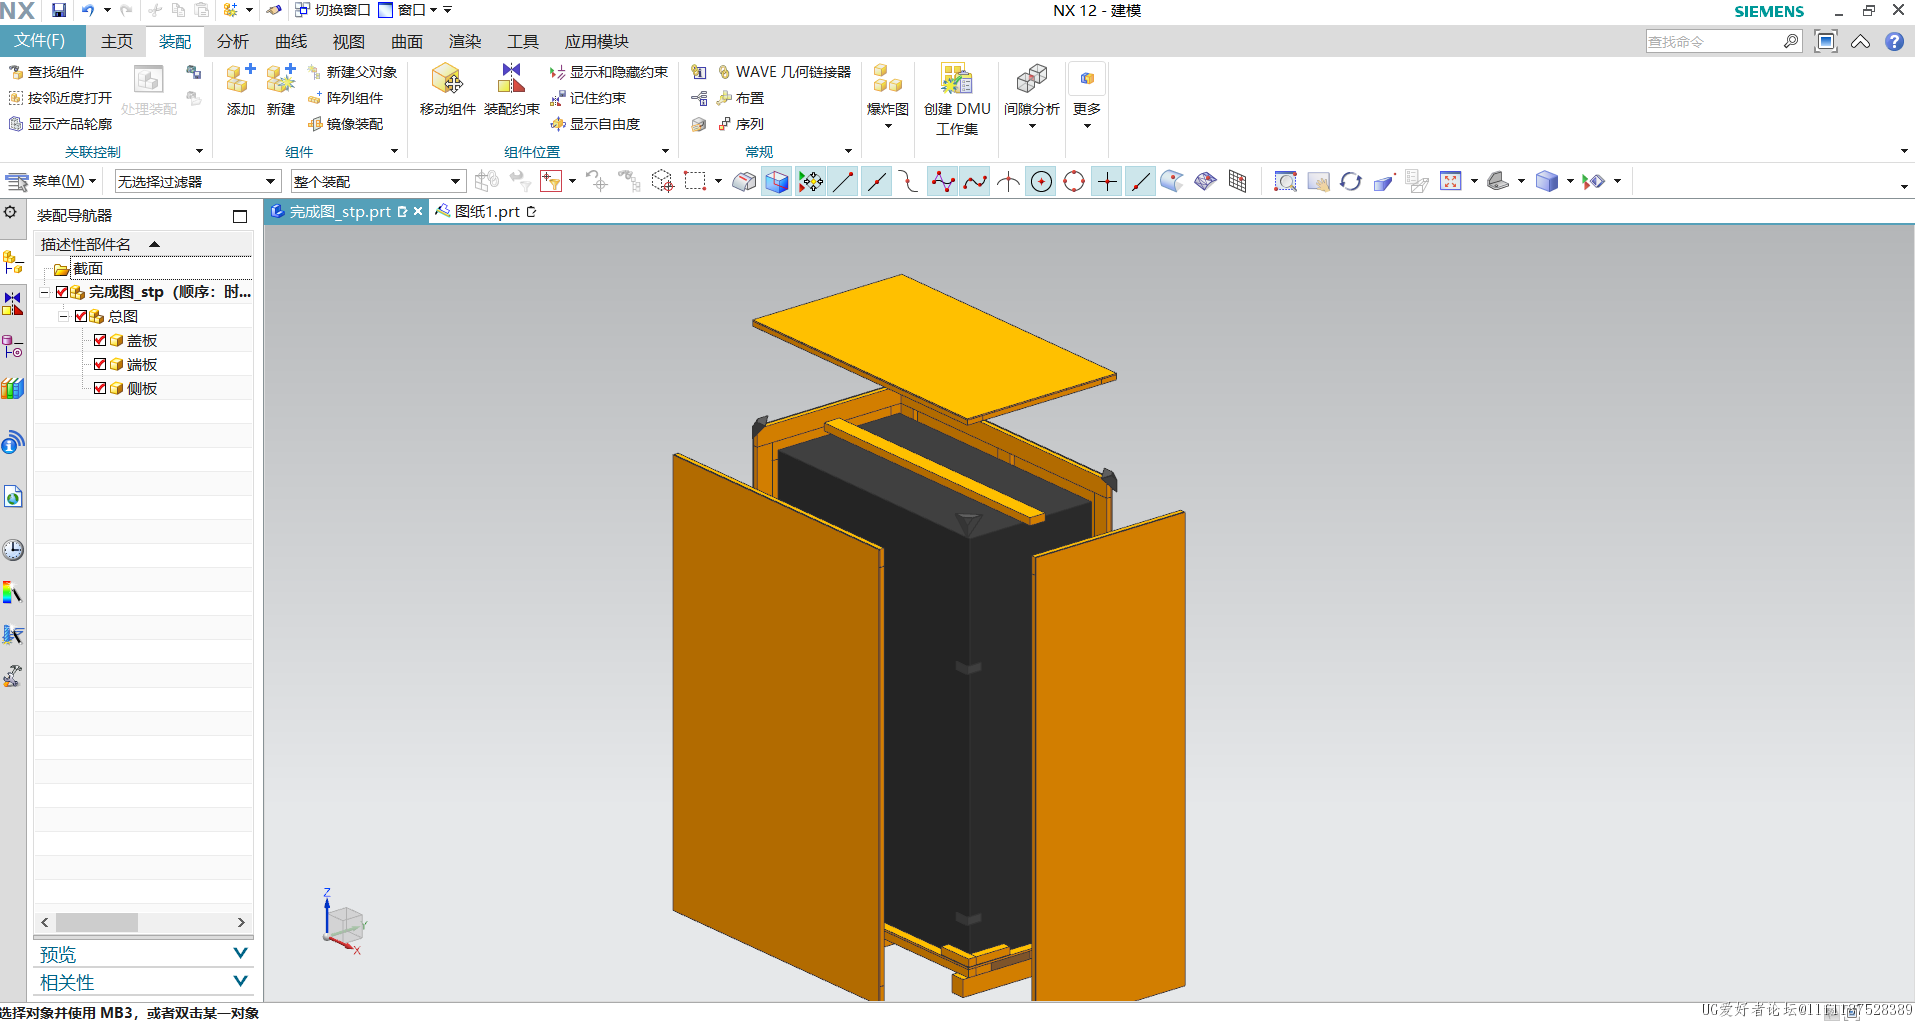Toggle the 完成图_stp root assembly checkbox

pyautogui.click(x=62, y=292)
